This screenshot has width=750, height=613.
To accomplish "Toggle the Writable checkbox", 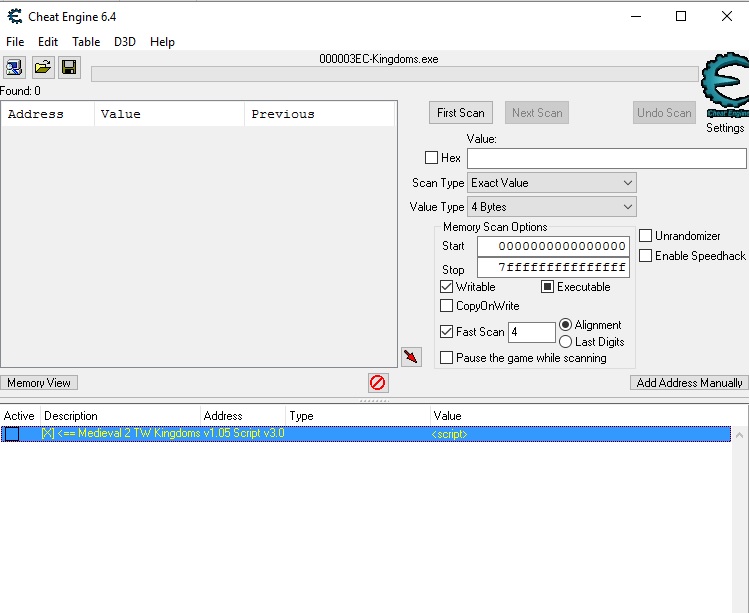I will 446,286.
